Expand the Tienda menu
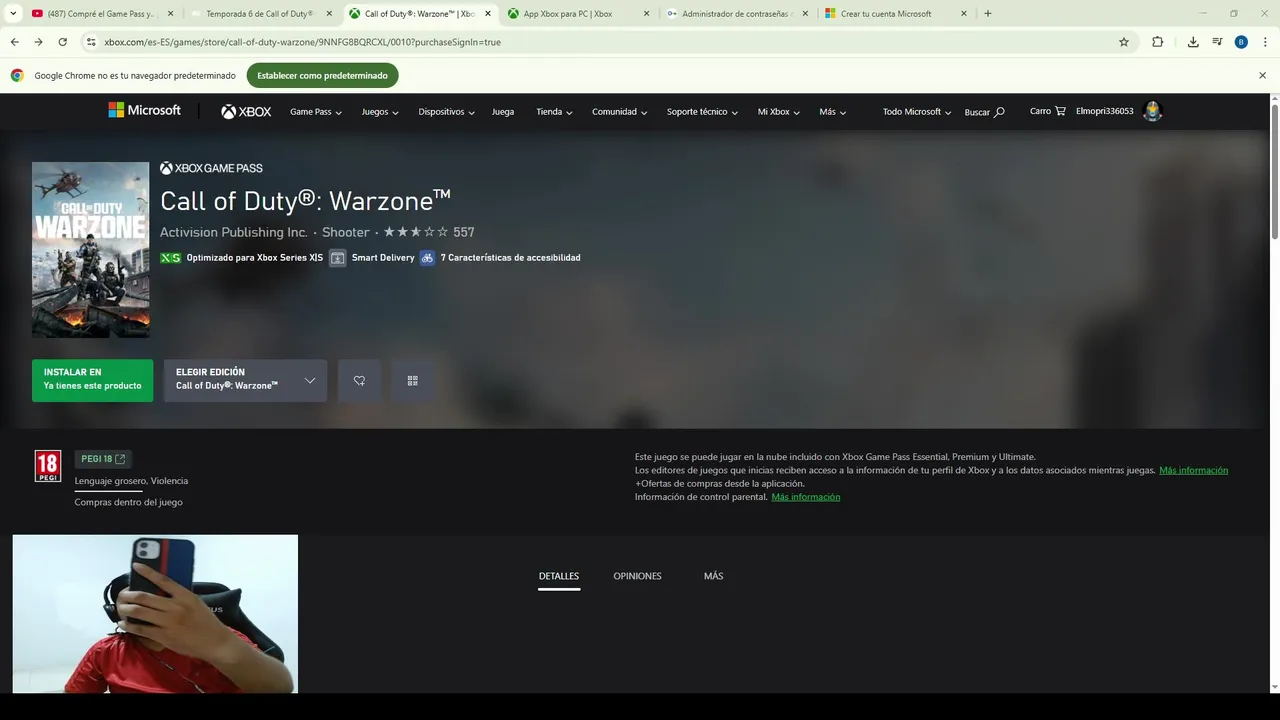 click(x=554, y=112)
